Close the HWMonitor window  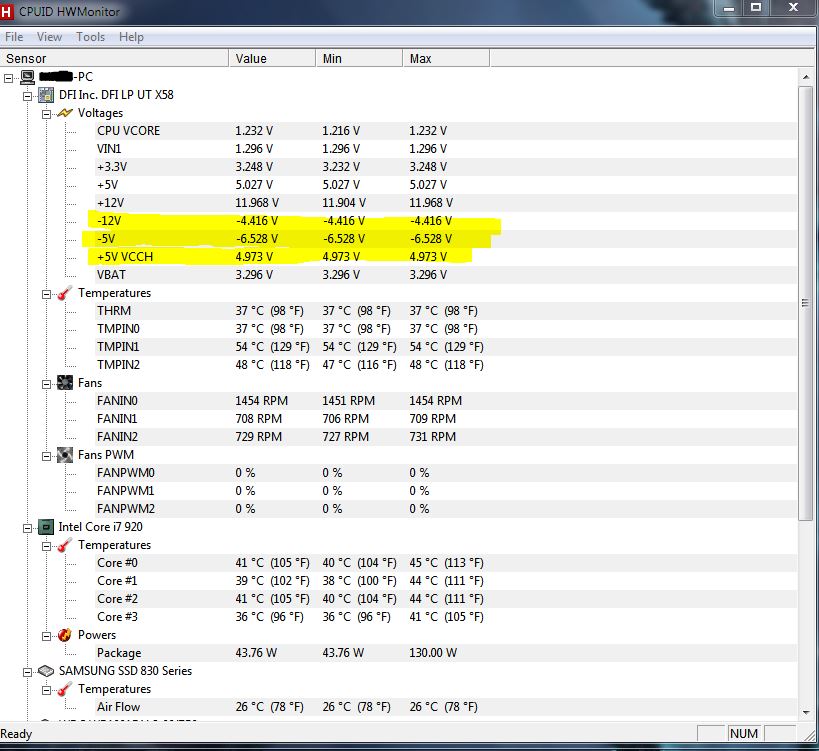click(793, 8)
